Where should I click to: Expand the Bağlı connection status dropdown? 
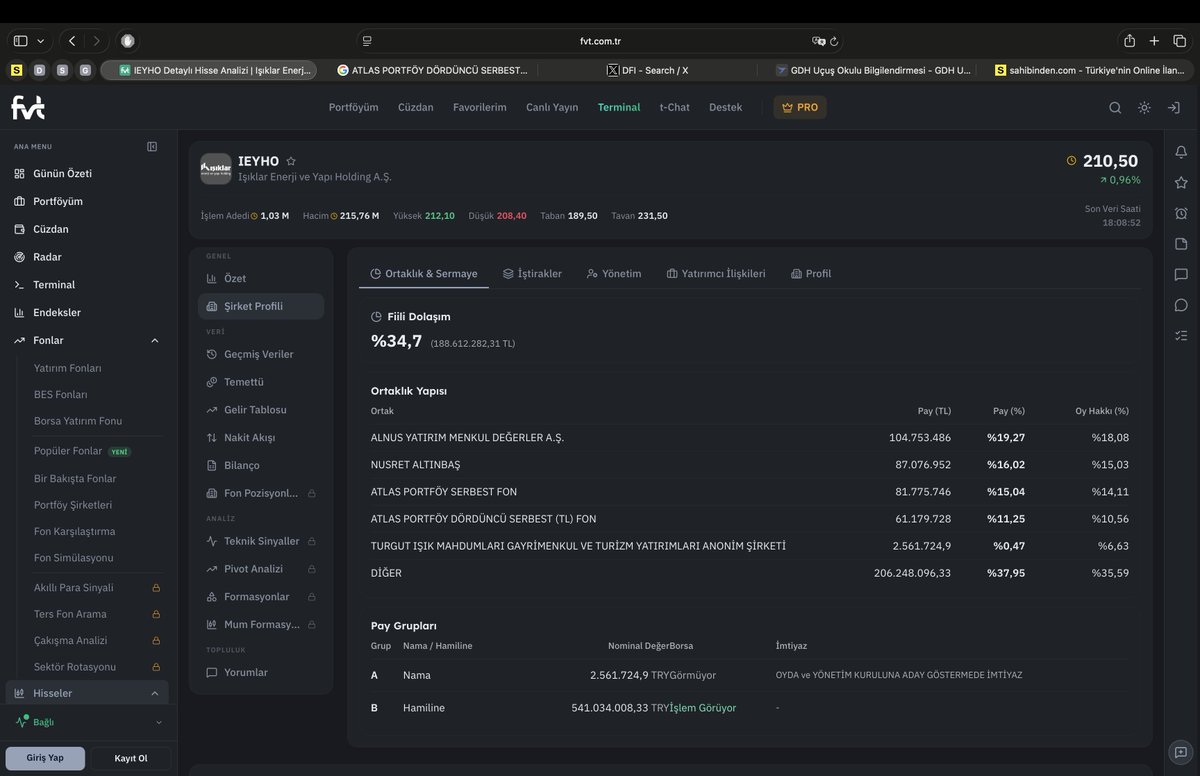tap(158, 722)
